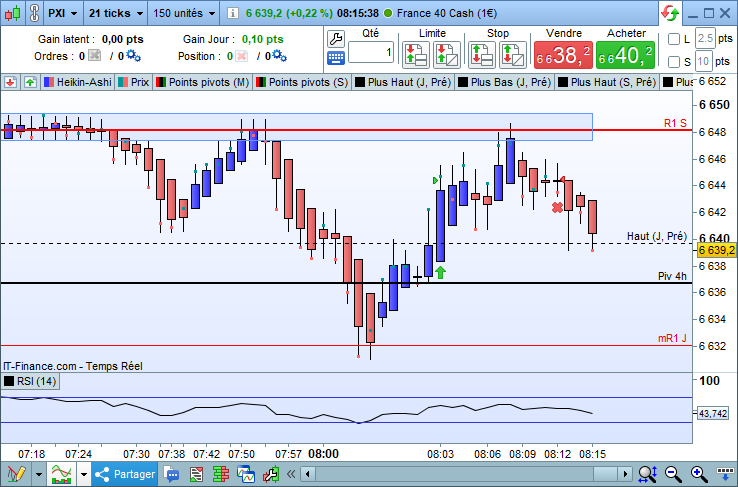Viewport: 738px width, 487px height.
Task: Click the download bar icon
Action: pos(725,473)
